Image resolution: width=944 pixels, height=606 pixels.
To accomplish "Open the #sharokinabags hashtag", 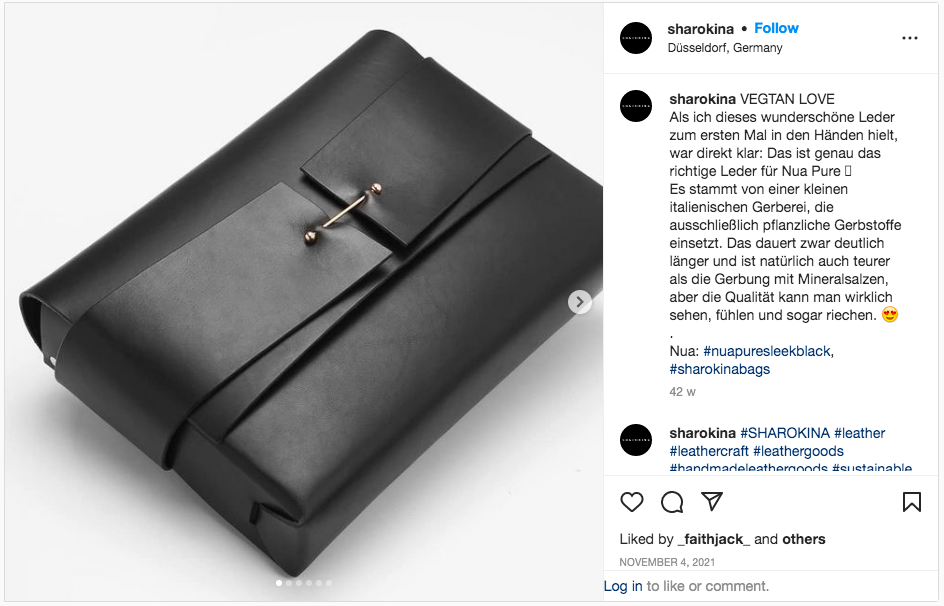I will [719, 369].
